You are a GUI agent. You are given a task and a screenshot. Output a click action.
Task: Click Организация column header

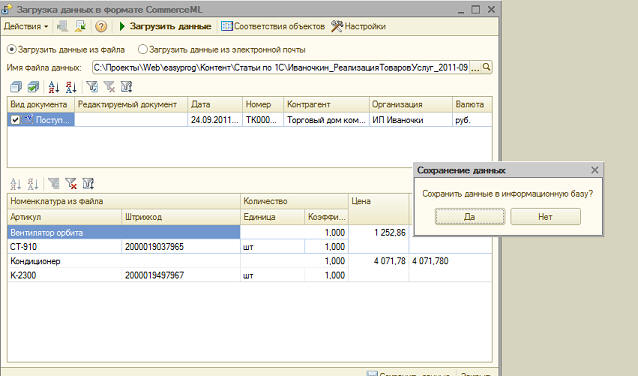411,105
